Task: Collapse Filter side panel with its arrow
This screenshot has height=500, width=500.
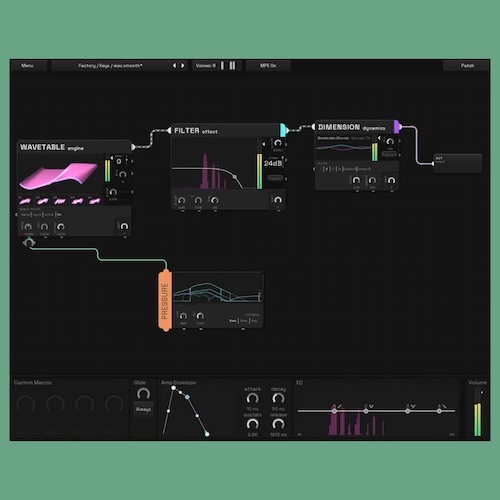Action: 264,144
